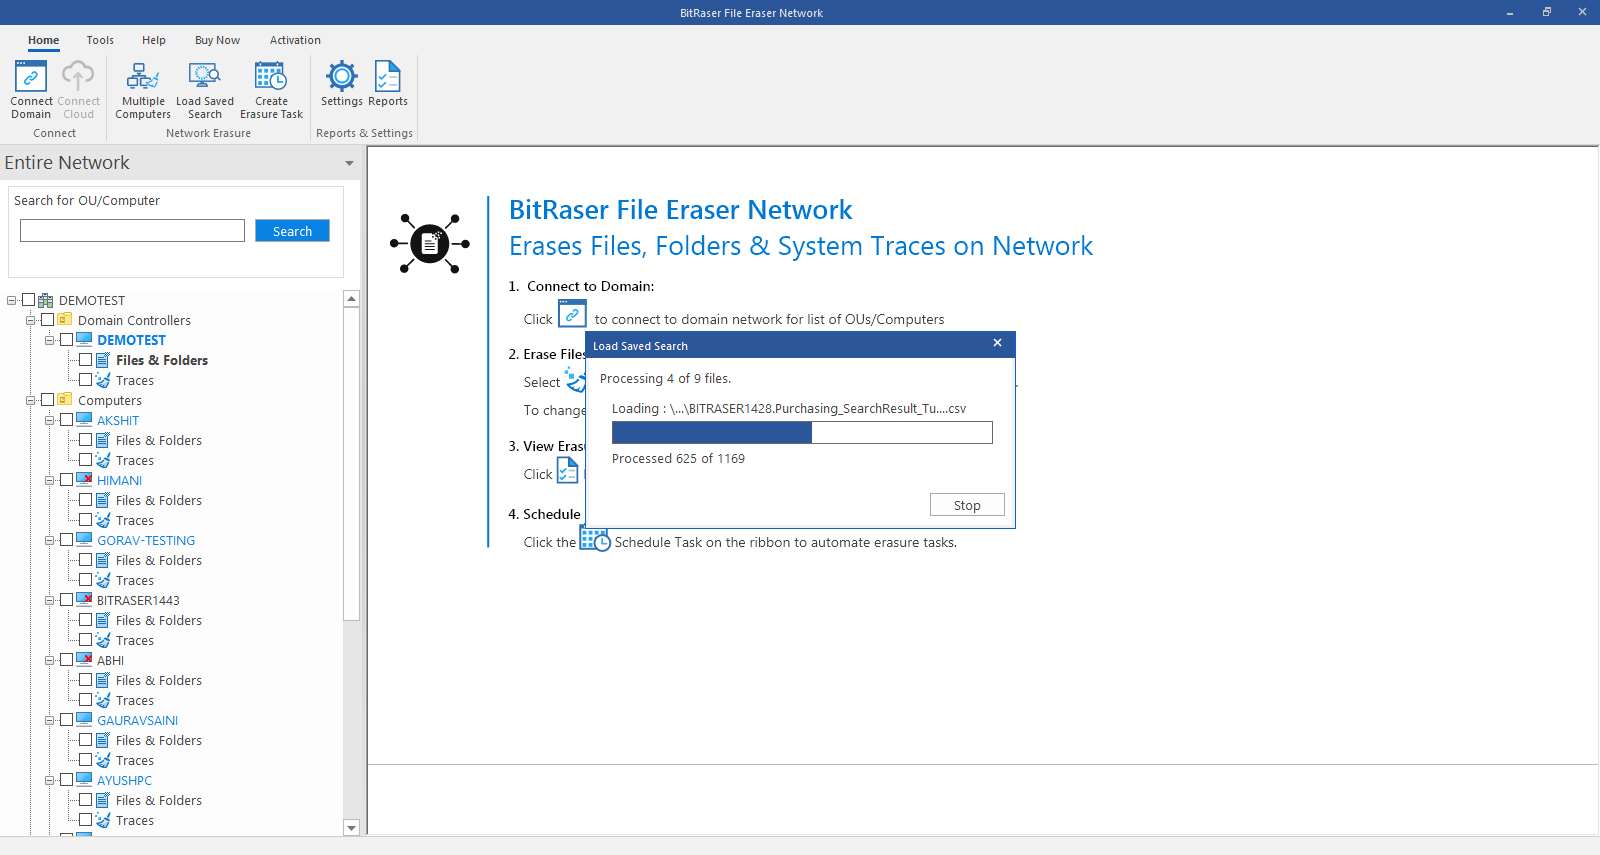The width and height of the screenshot is (1600, 855).
Task: Open Load Saved Search tool
Action: [205, 77]
